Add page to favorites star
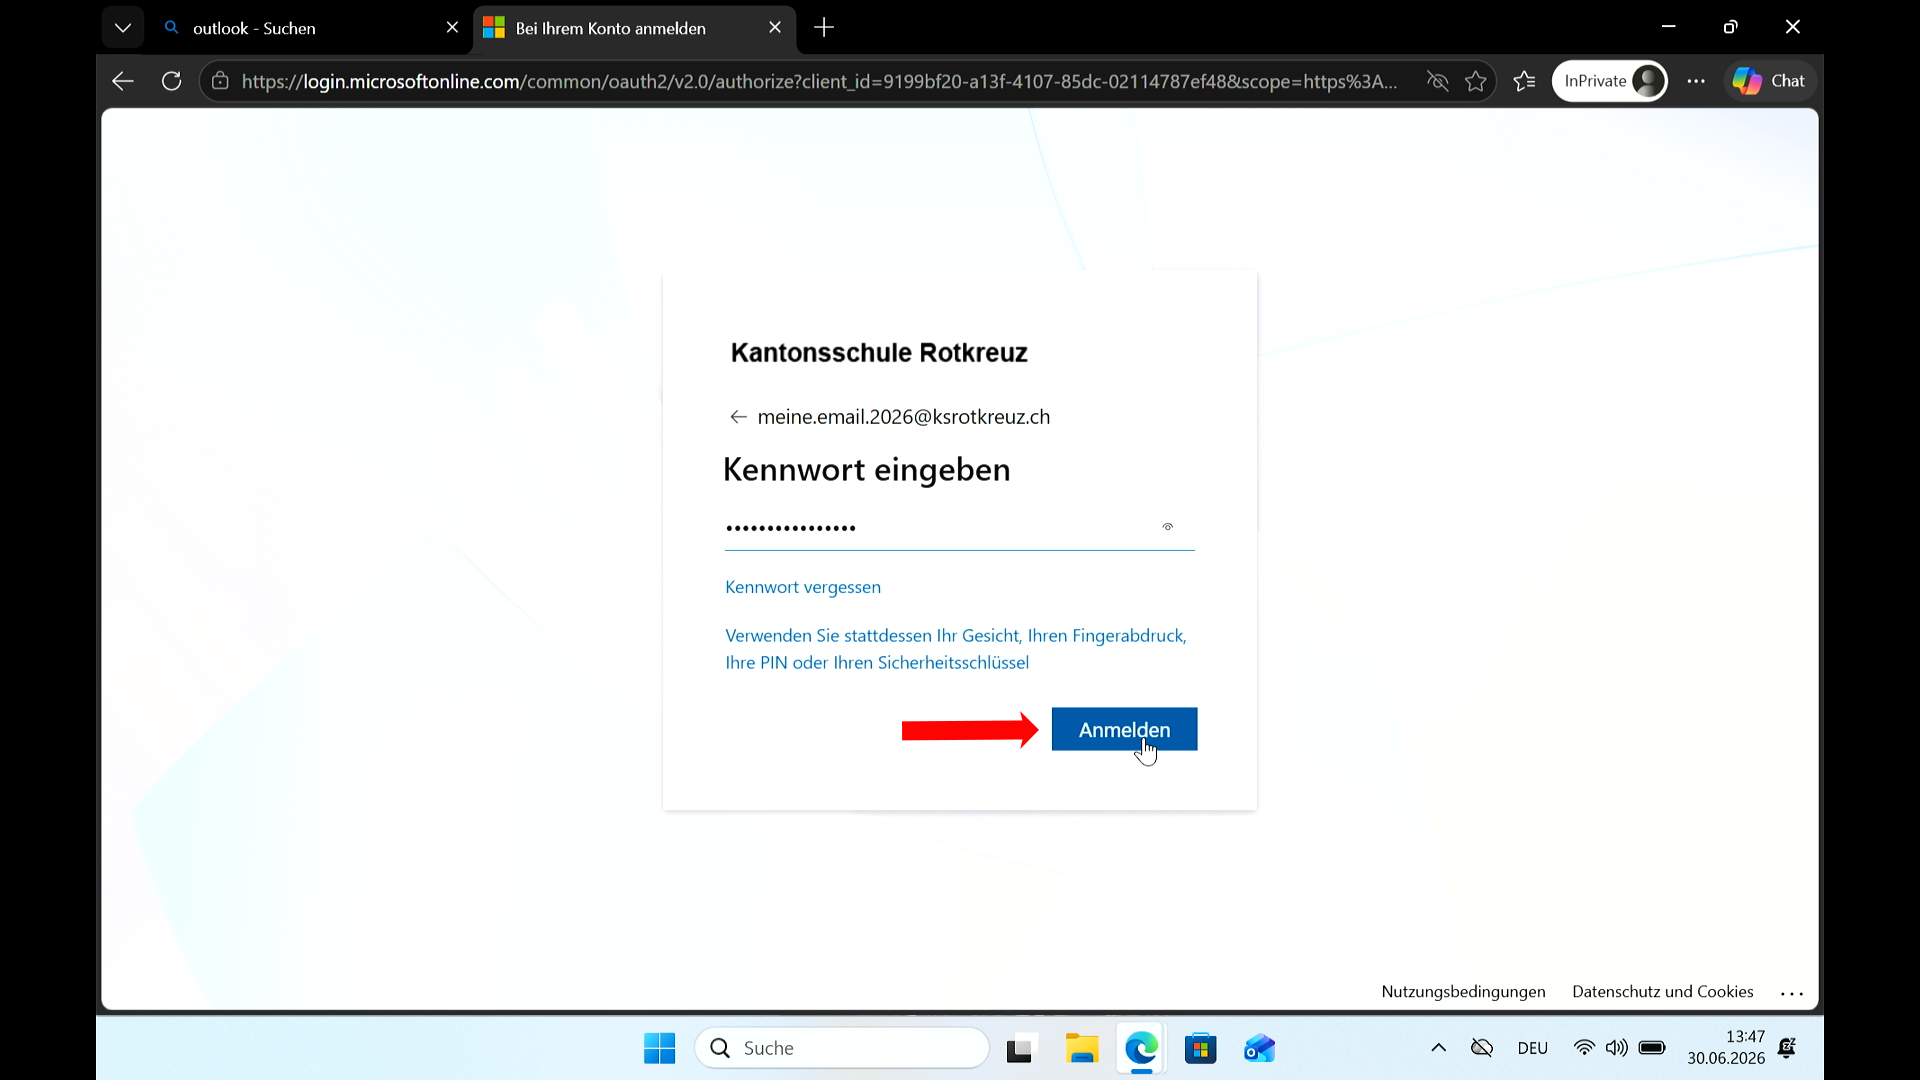 coord(1476,81)
